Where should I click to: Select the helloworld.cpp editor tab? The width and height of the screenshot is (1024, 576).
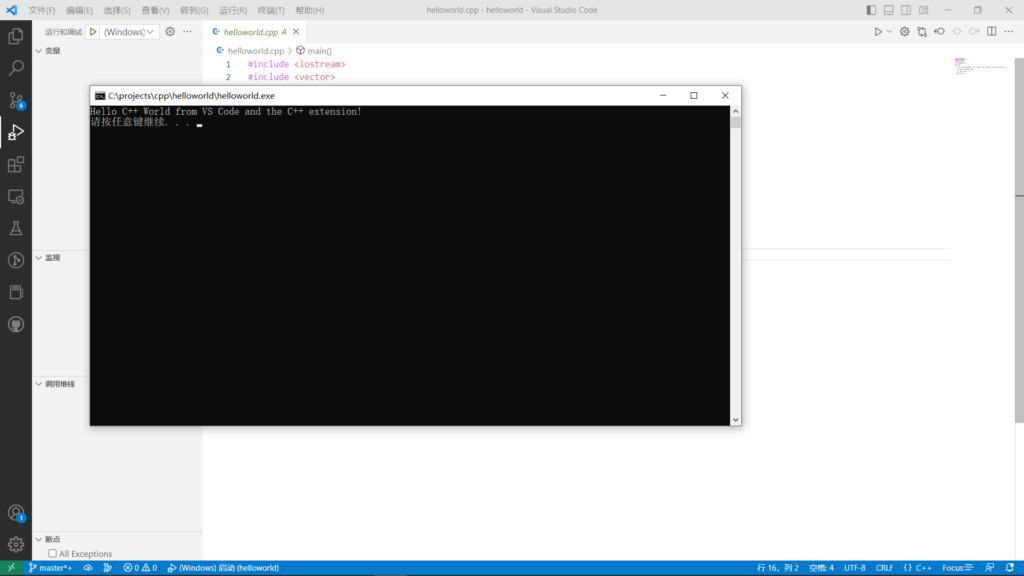(250, 32)
